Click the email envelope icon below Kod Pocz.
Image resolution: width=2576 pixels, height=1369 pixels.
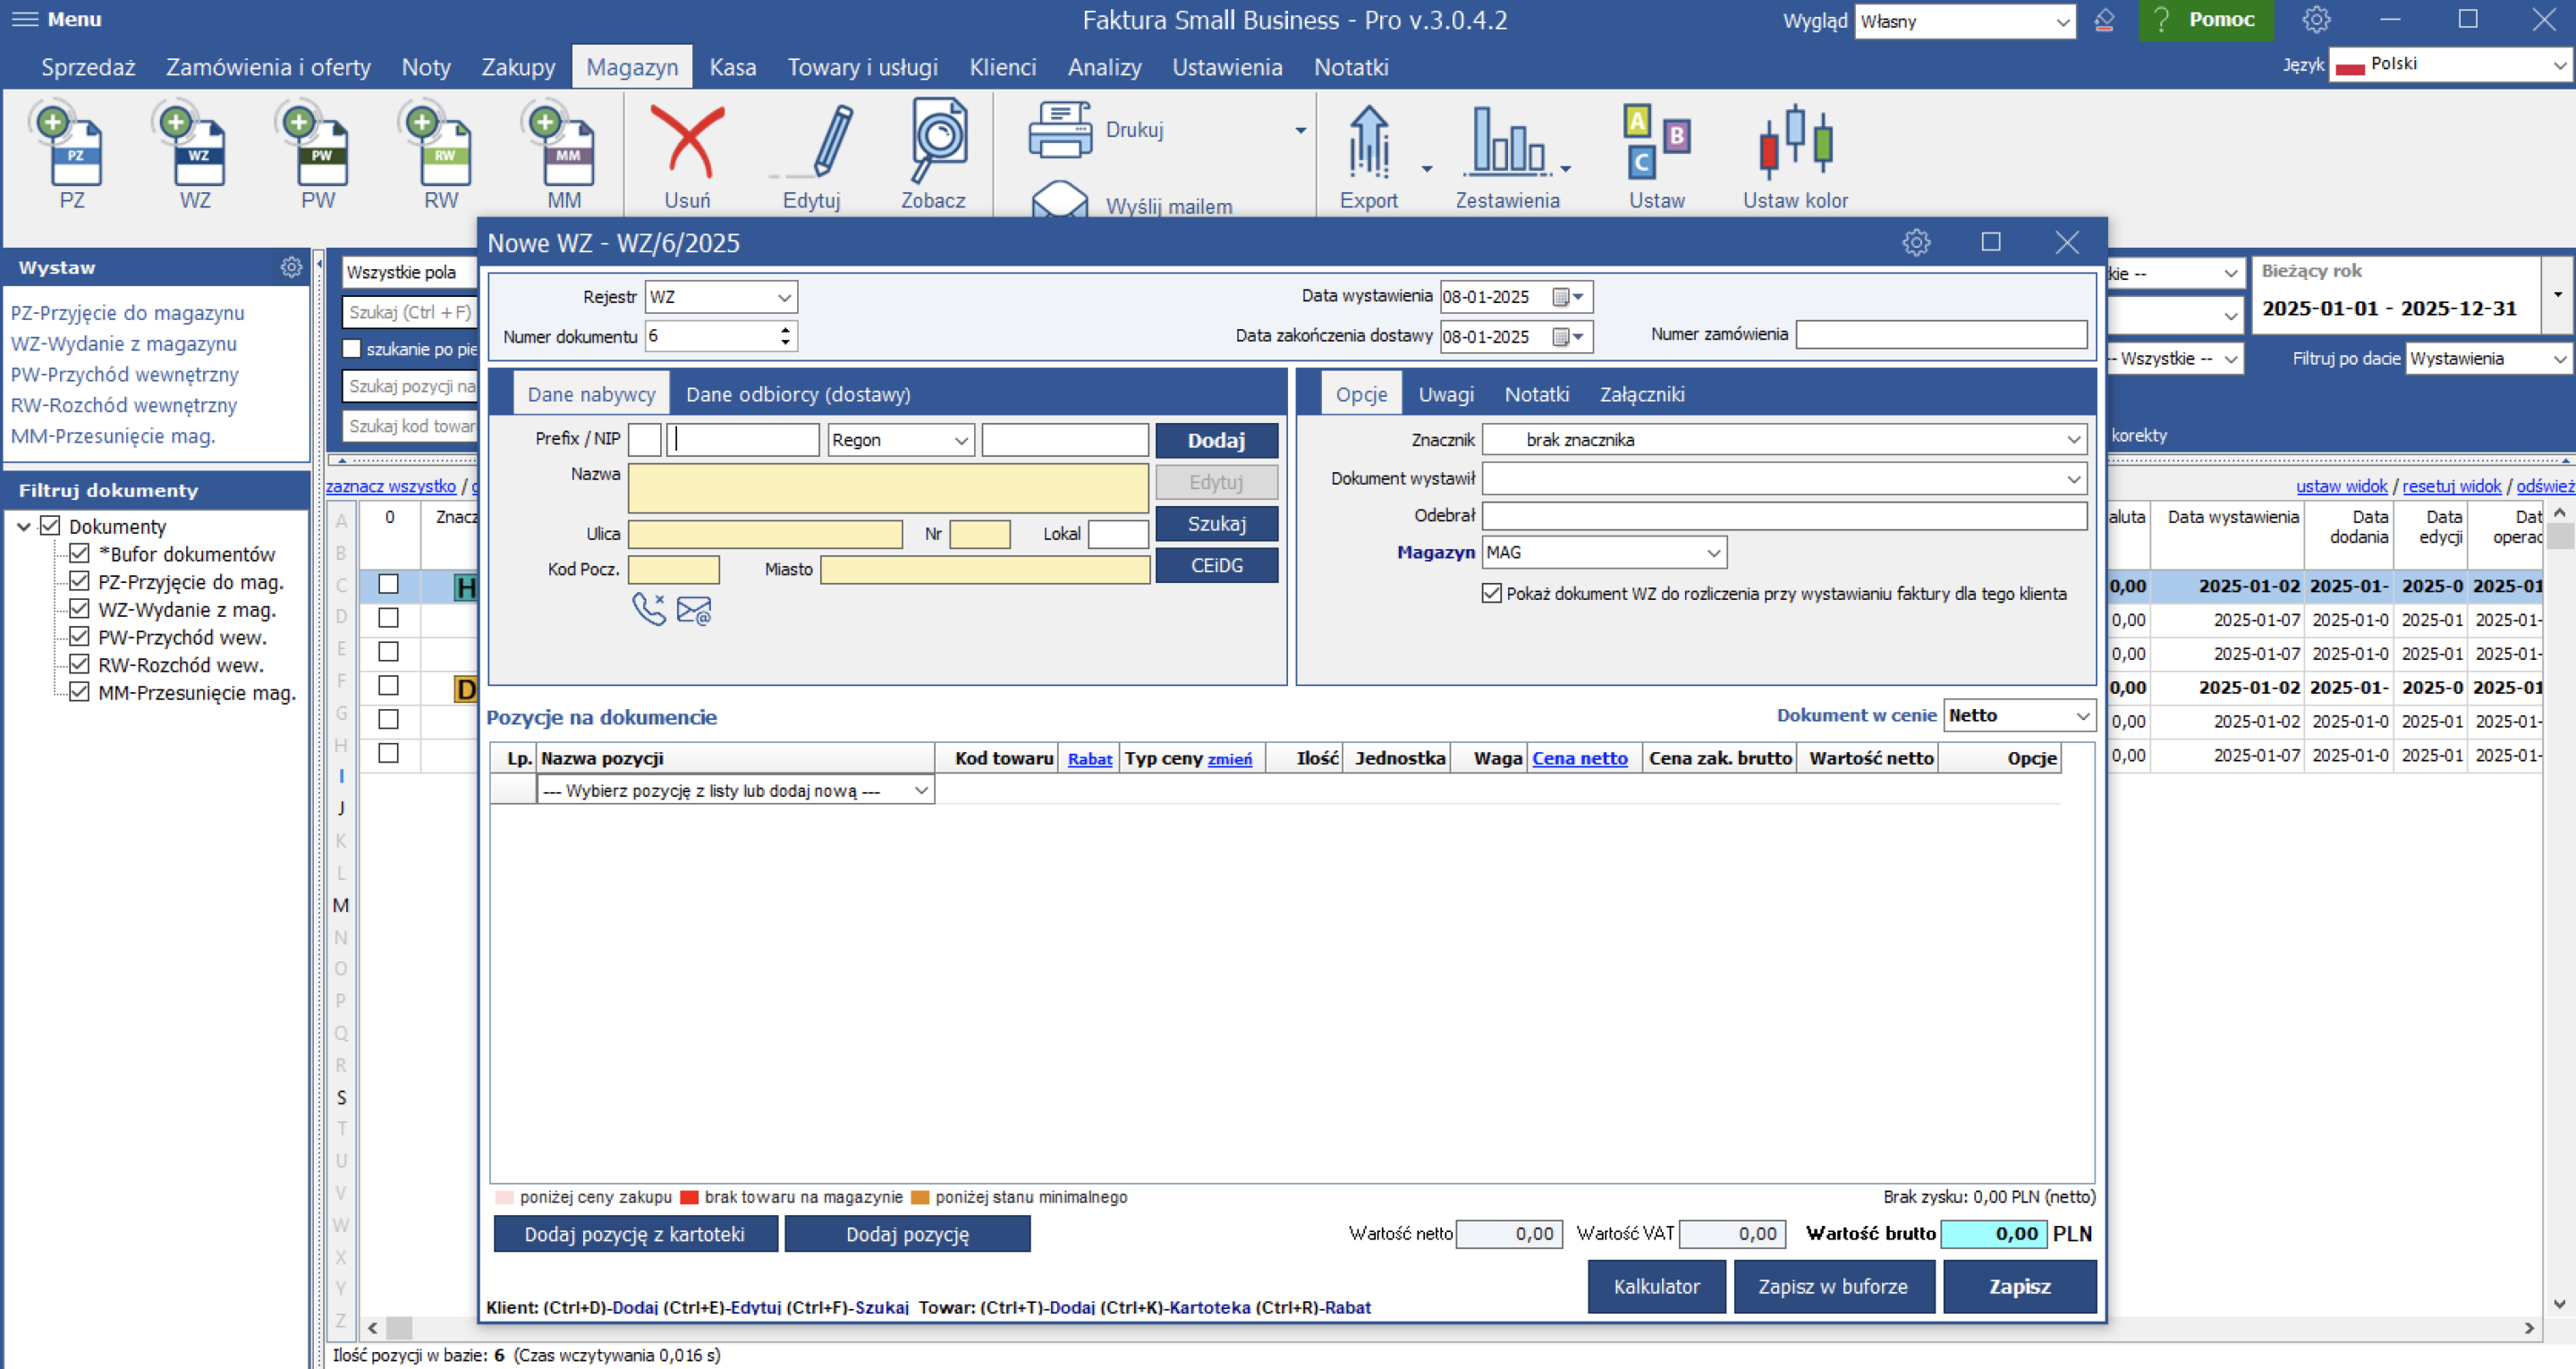pos(694,609)
